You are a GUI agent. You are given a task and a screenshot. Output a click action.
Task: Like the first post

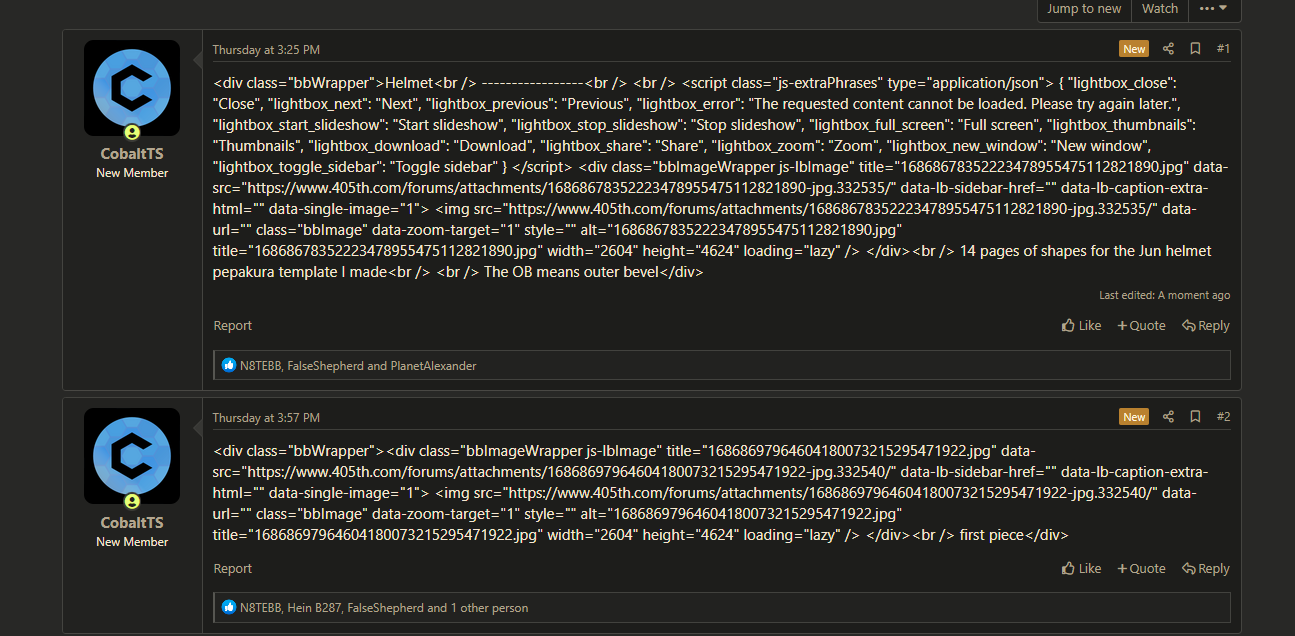[1081, 326]
